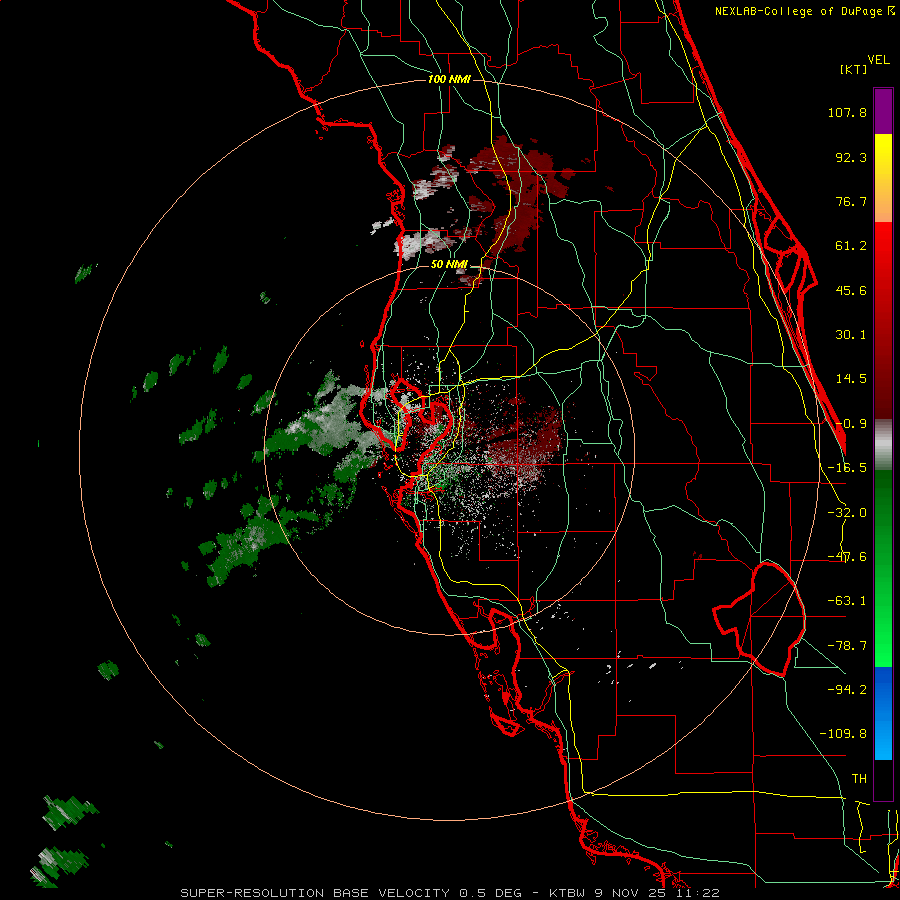The width and height of the screenshot is (900, 900).
Task: Select the 45.6 legend value
Action: [851, 290]
